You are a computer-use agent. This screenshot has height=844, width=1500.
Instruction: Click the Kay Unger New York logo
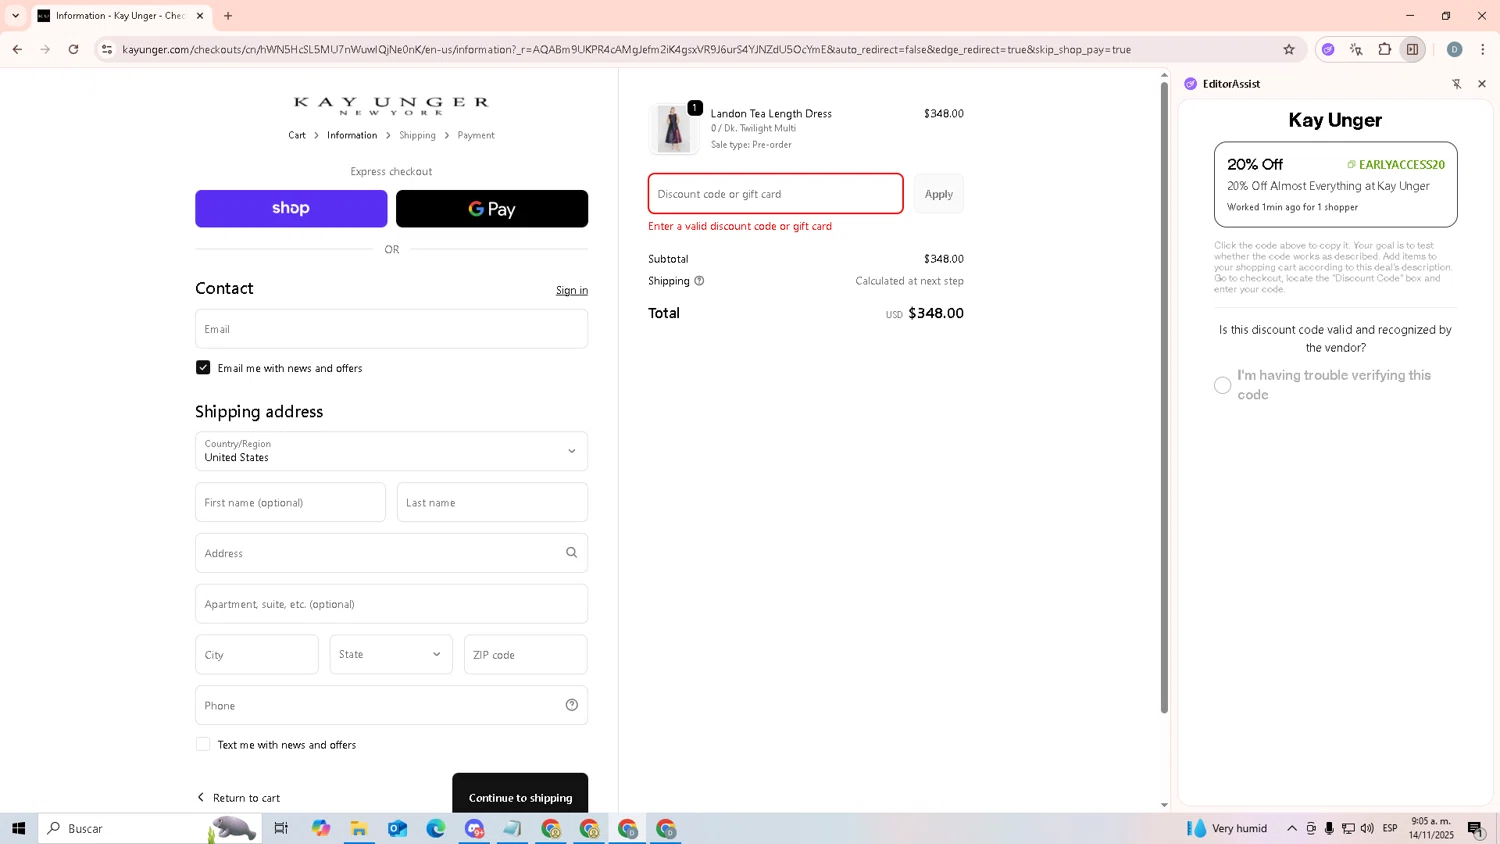coord(391,106)
